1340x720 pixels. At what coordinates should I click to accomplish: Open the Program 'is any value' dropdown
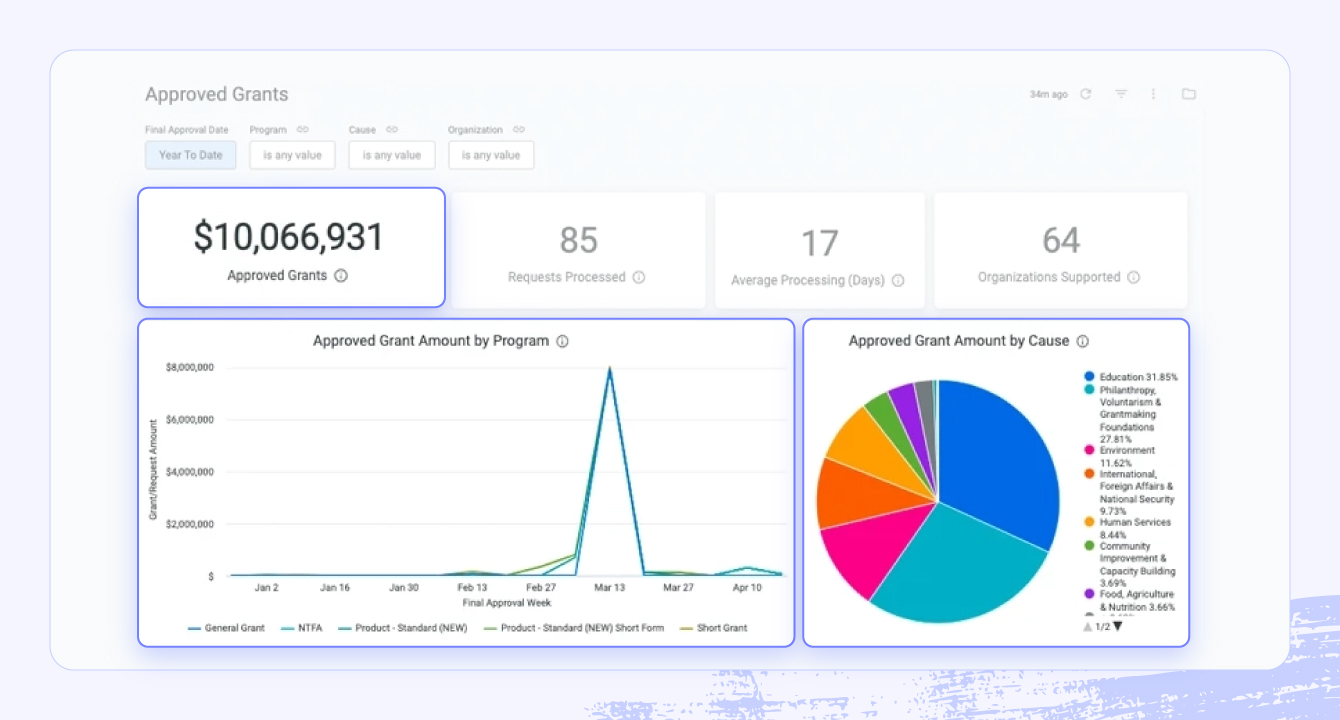click(292, 155)
